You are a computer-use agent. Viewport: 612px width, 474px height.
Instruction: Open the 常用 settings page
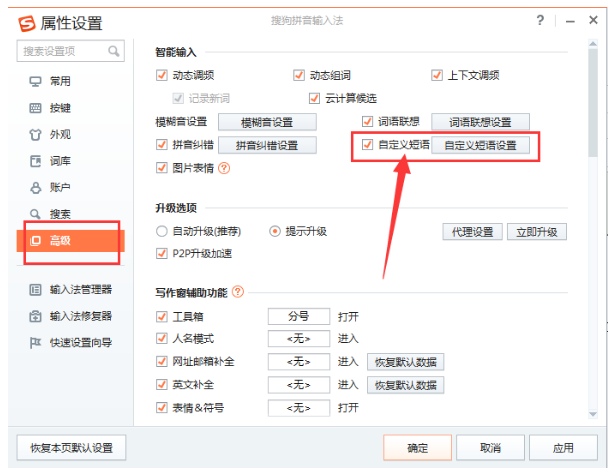pyautogui.click(x=70, y=82)
